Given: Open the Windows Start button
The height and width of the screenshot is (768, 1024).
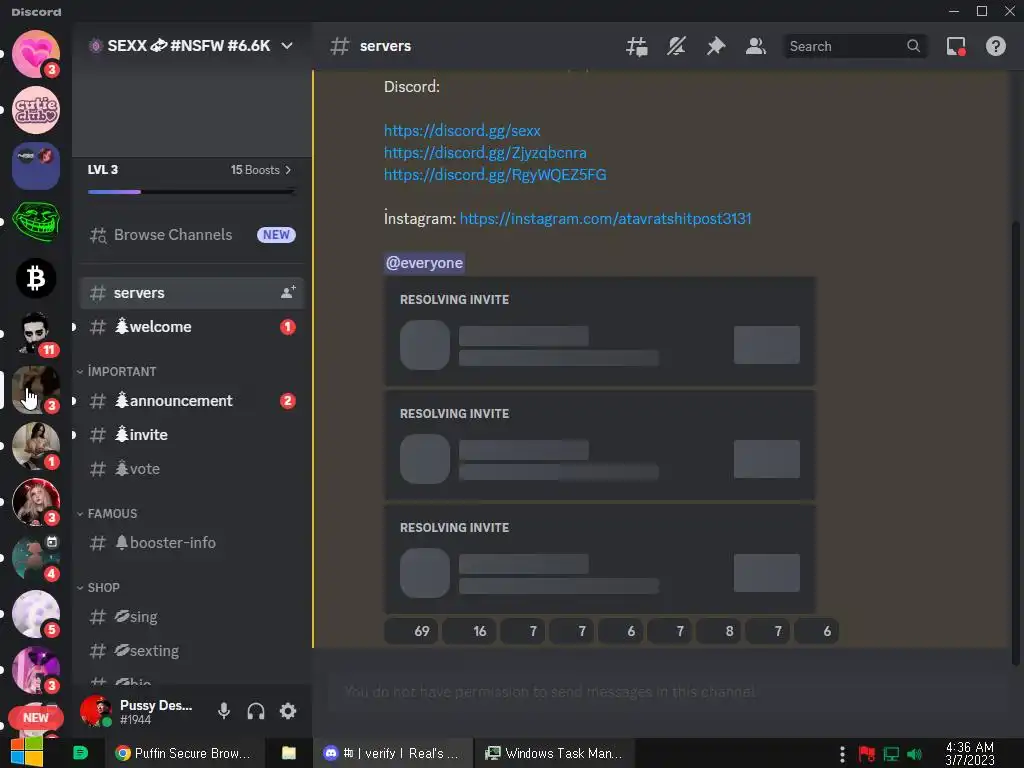Looking at the screenshot, I should pyautogui.click(x=27, y=754).
